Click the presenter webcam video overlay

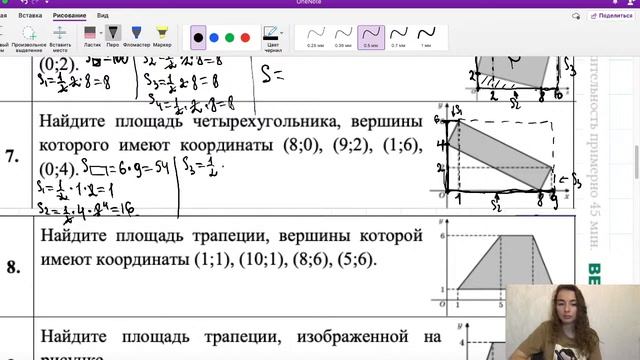click(573, 322)
